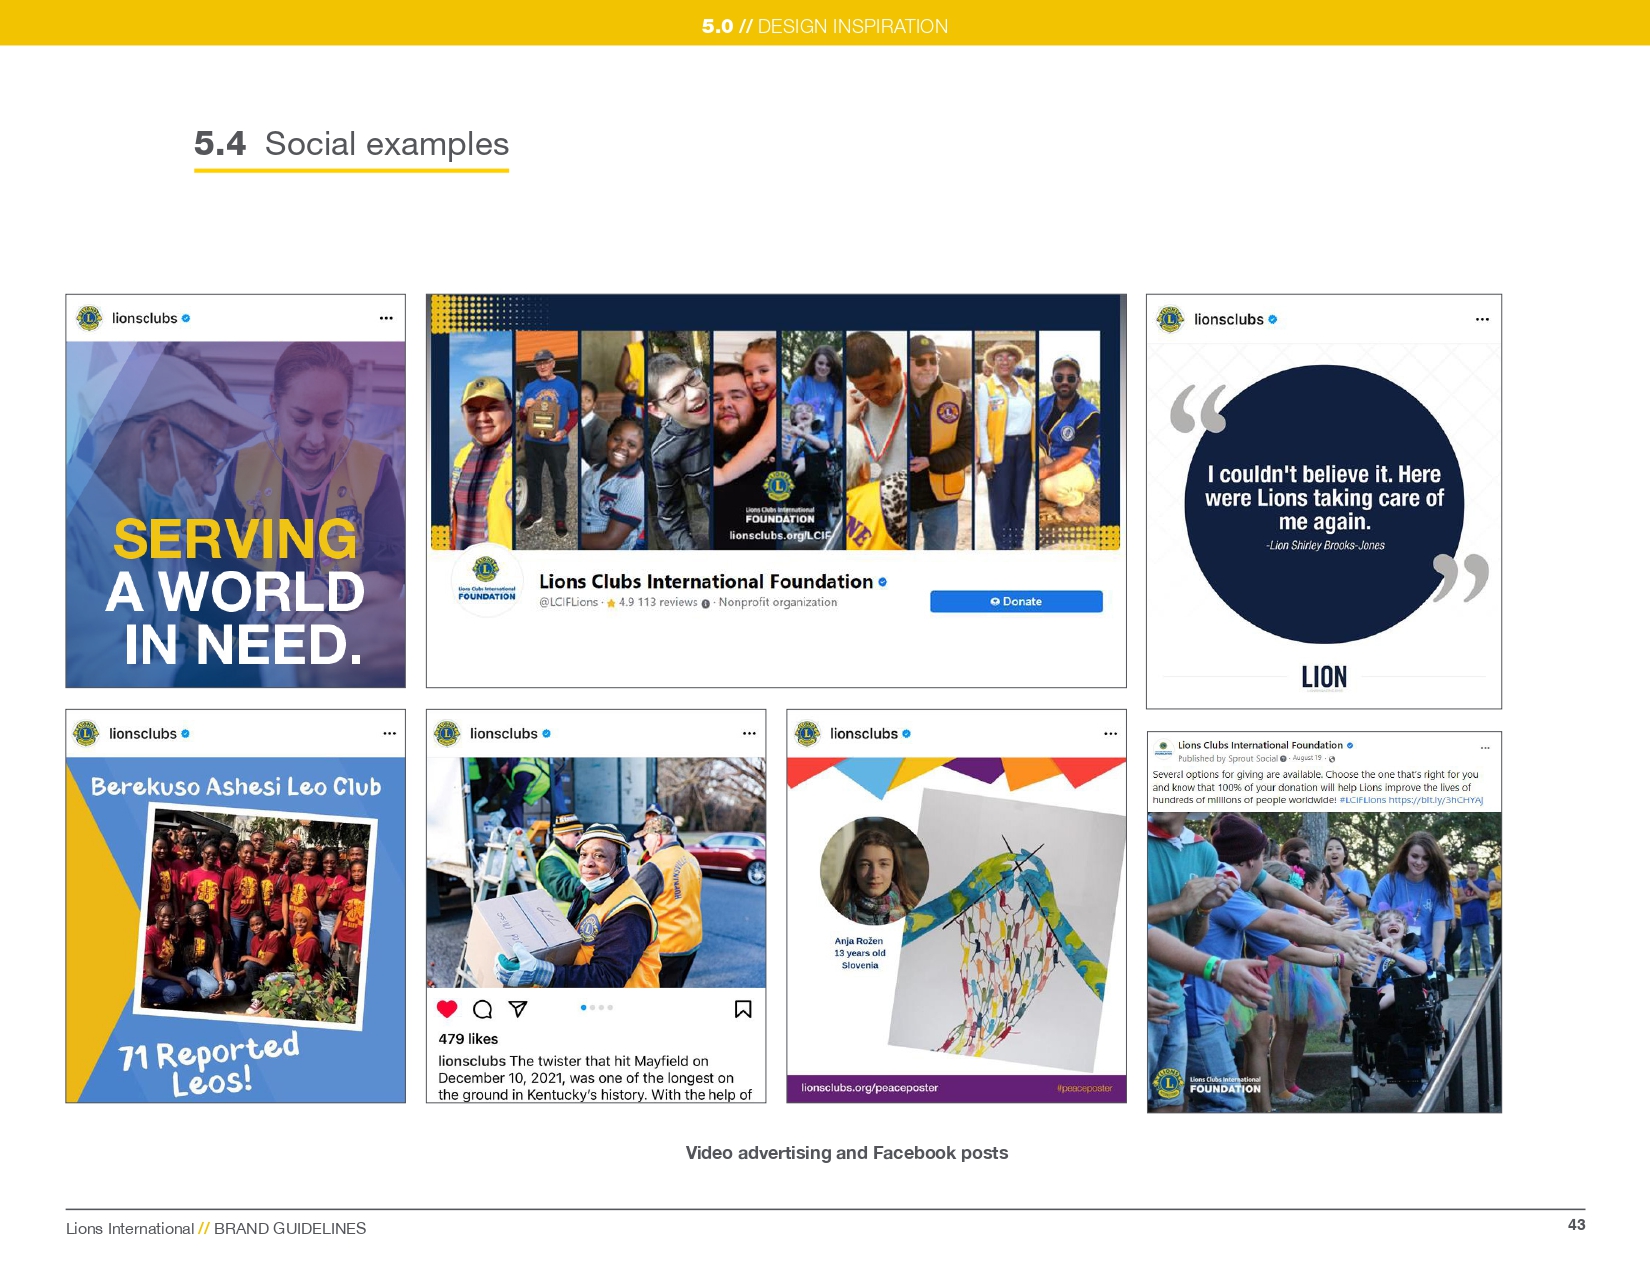Open more options menu on the quote post
Screen dimensions: 1650x1275
pos(1482,319)
